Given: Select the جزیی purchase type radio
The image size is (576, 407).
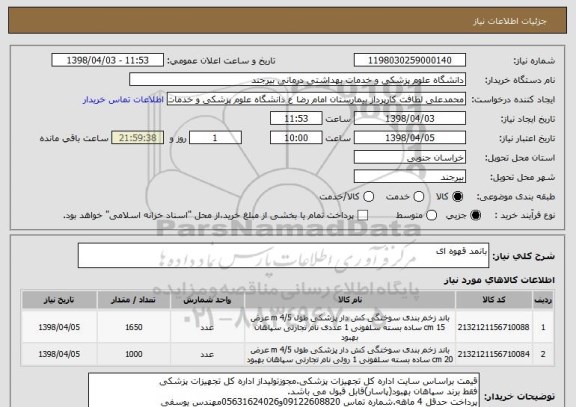Looking at the screenshot, I should pos(475,216).
